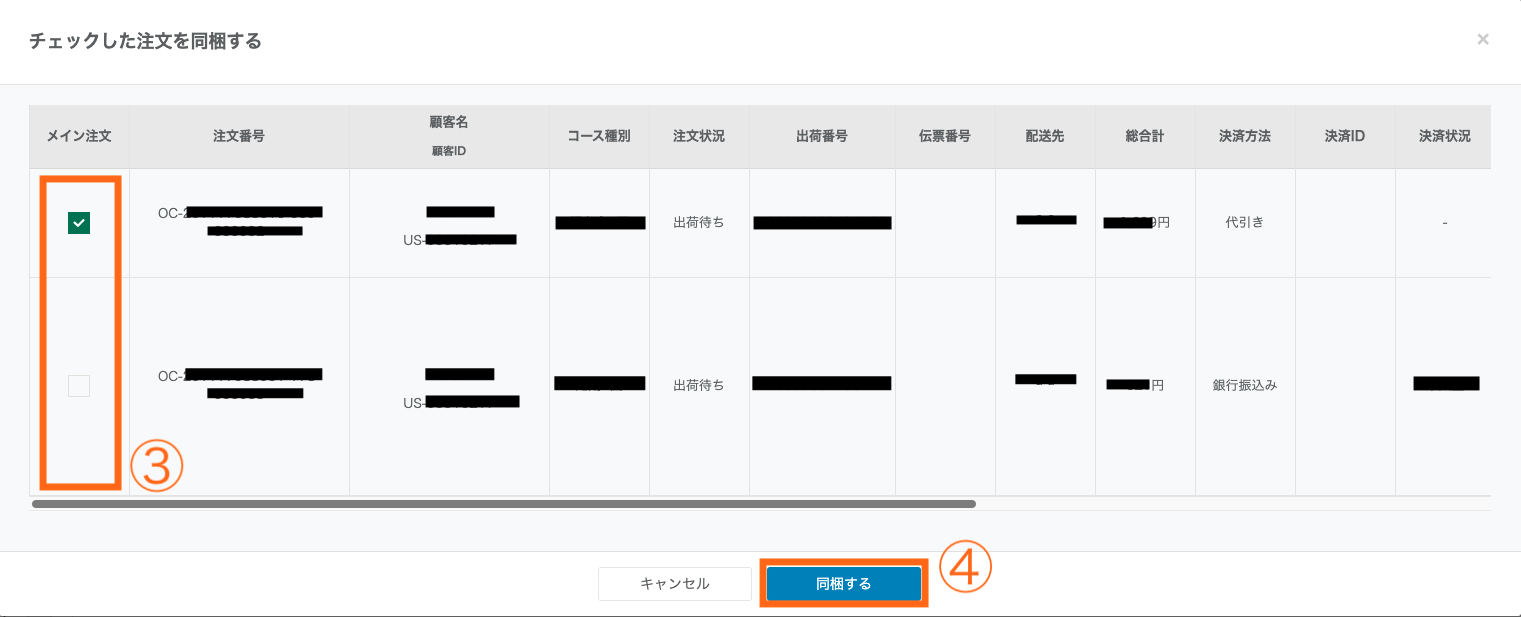Image resolution: width=1521 pixels, height=617 pixels.
Task: Click the 代引き payment method cell
Action: tap(1245, 223)
